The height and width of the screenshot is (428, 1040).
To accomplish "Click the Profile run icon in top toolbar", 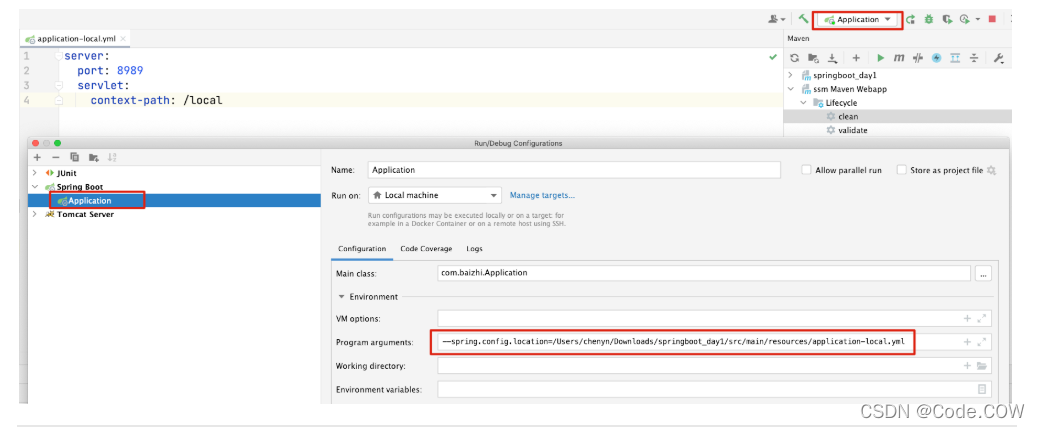I will point(965,20).
